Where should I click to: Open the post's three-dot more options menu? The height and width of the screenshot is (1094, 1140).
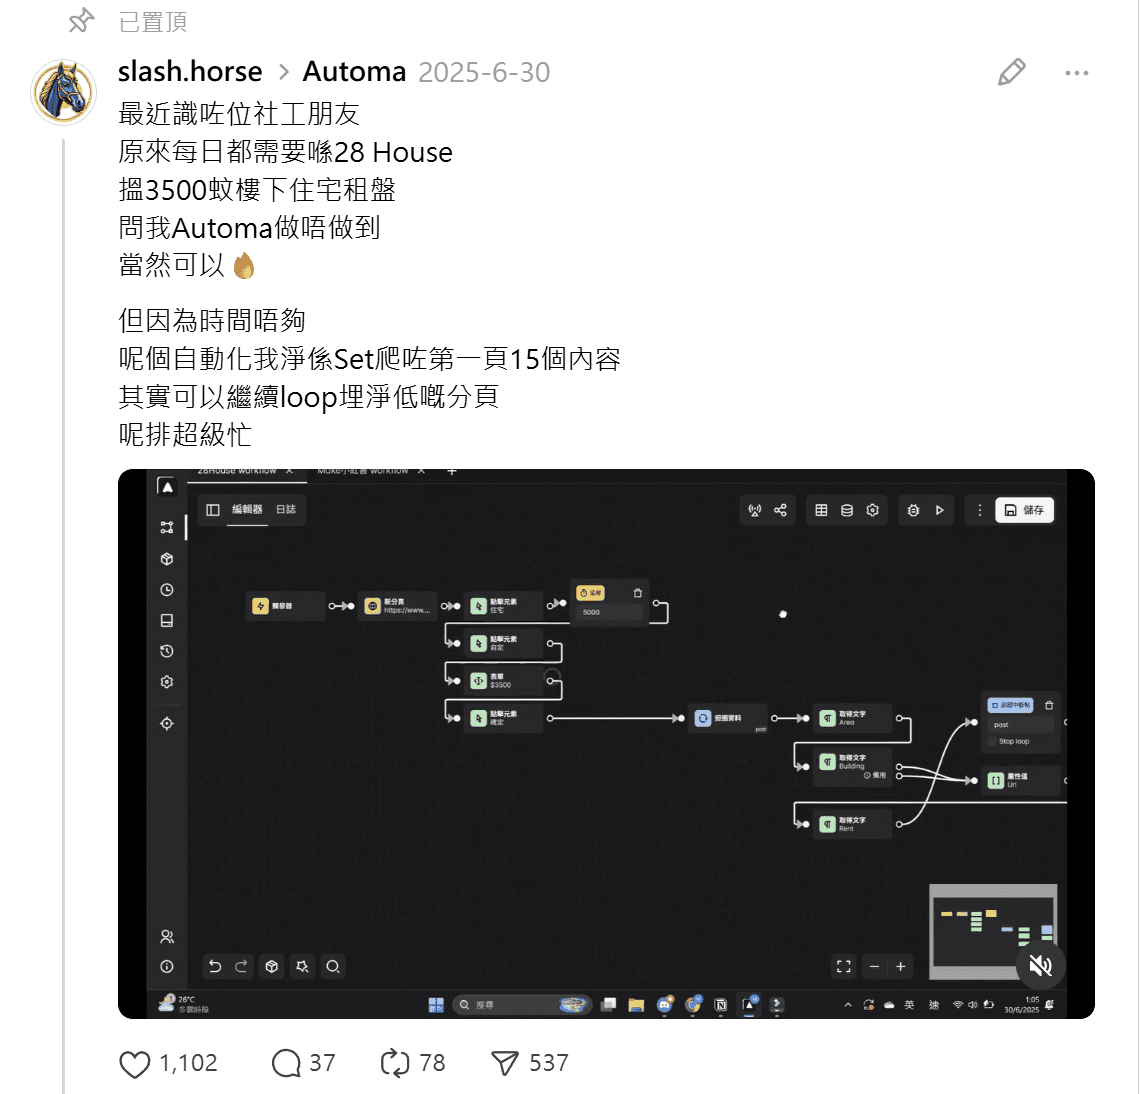coord(1077,73)
